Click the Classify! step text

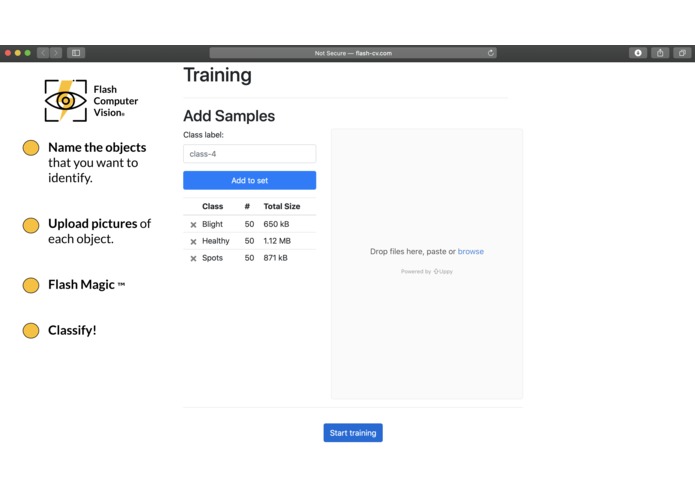pos(72,330)
